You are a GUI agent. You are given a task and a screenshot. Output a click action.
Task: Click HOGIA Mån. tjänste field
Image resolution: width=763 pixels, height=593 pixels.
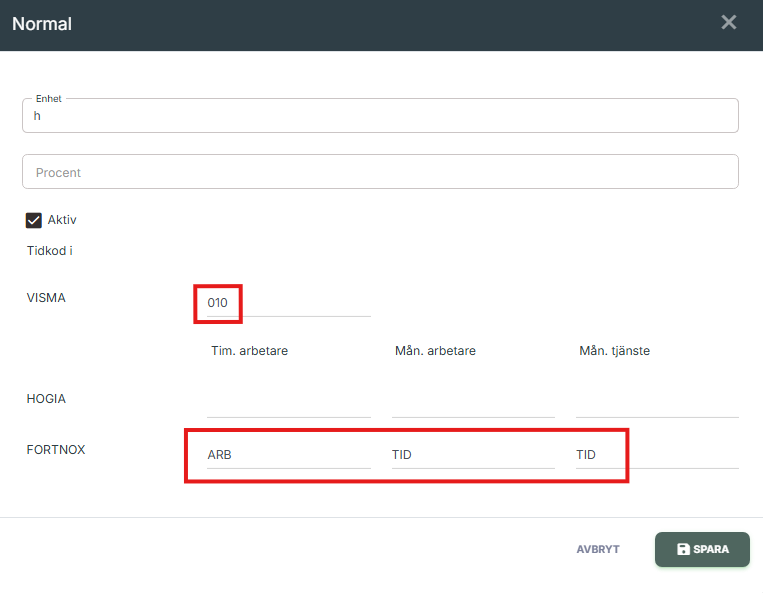pos(657,405)
